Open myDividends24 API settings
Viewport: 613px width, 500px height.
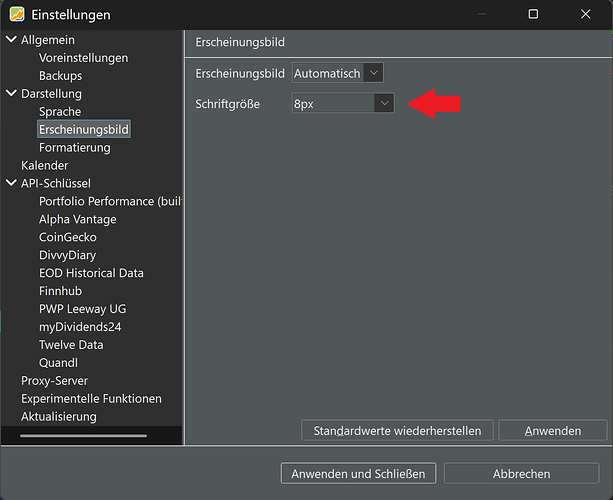(x=80, y=327)
